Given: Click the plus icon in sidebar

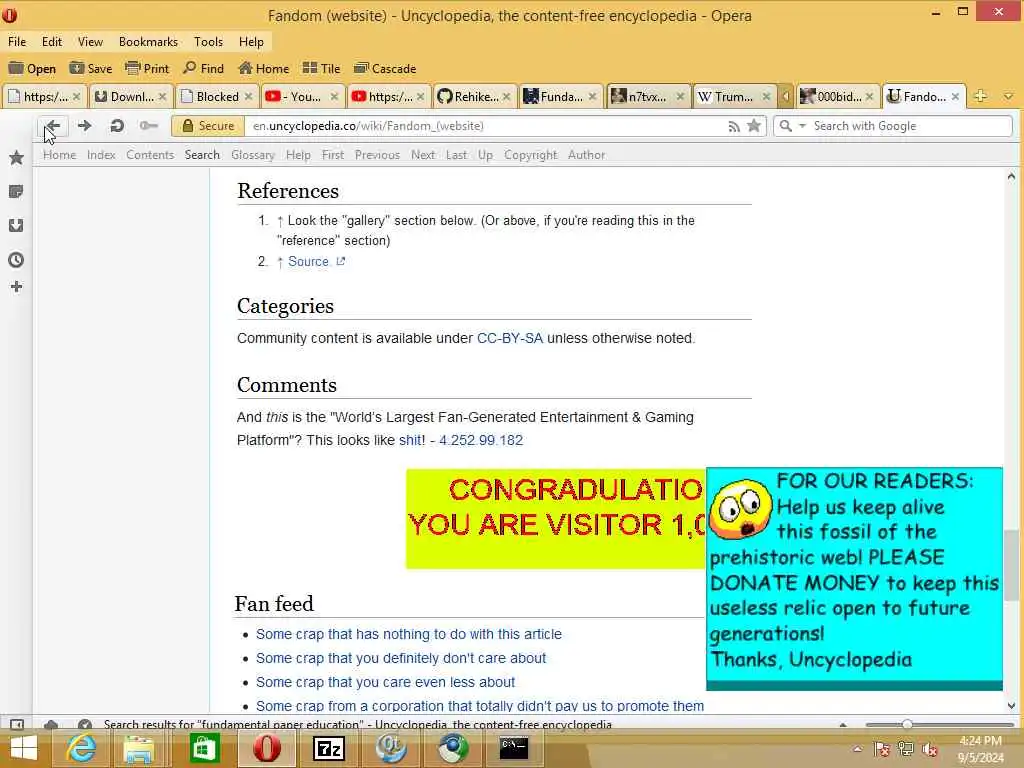Looking at the screenshot, I should pos(16,287).
